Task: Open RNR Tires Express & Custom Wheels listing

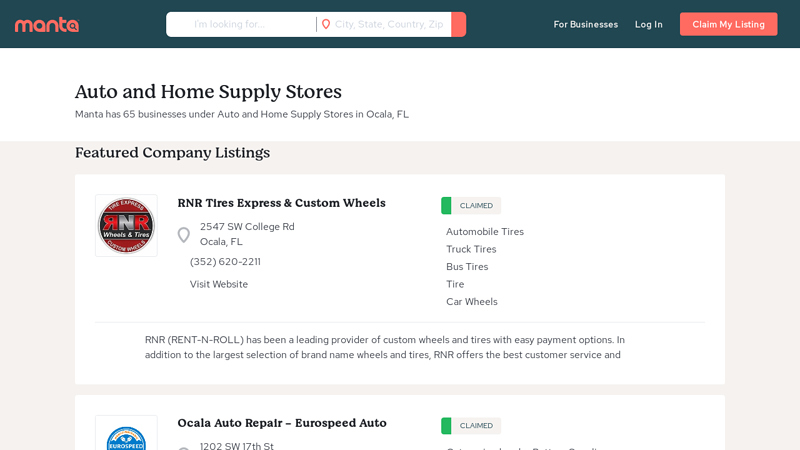Action: [x=282, y=203]
